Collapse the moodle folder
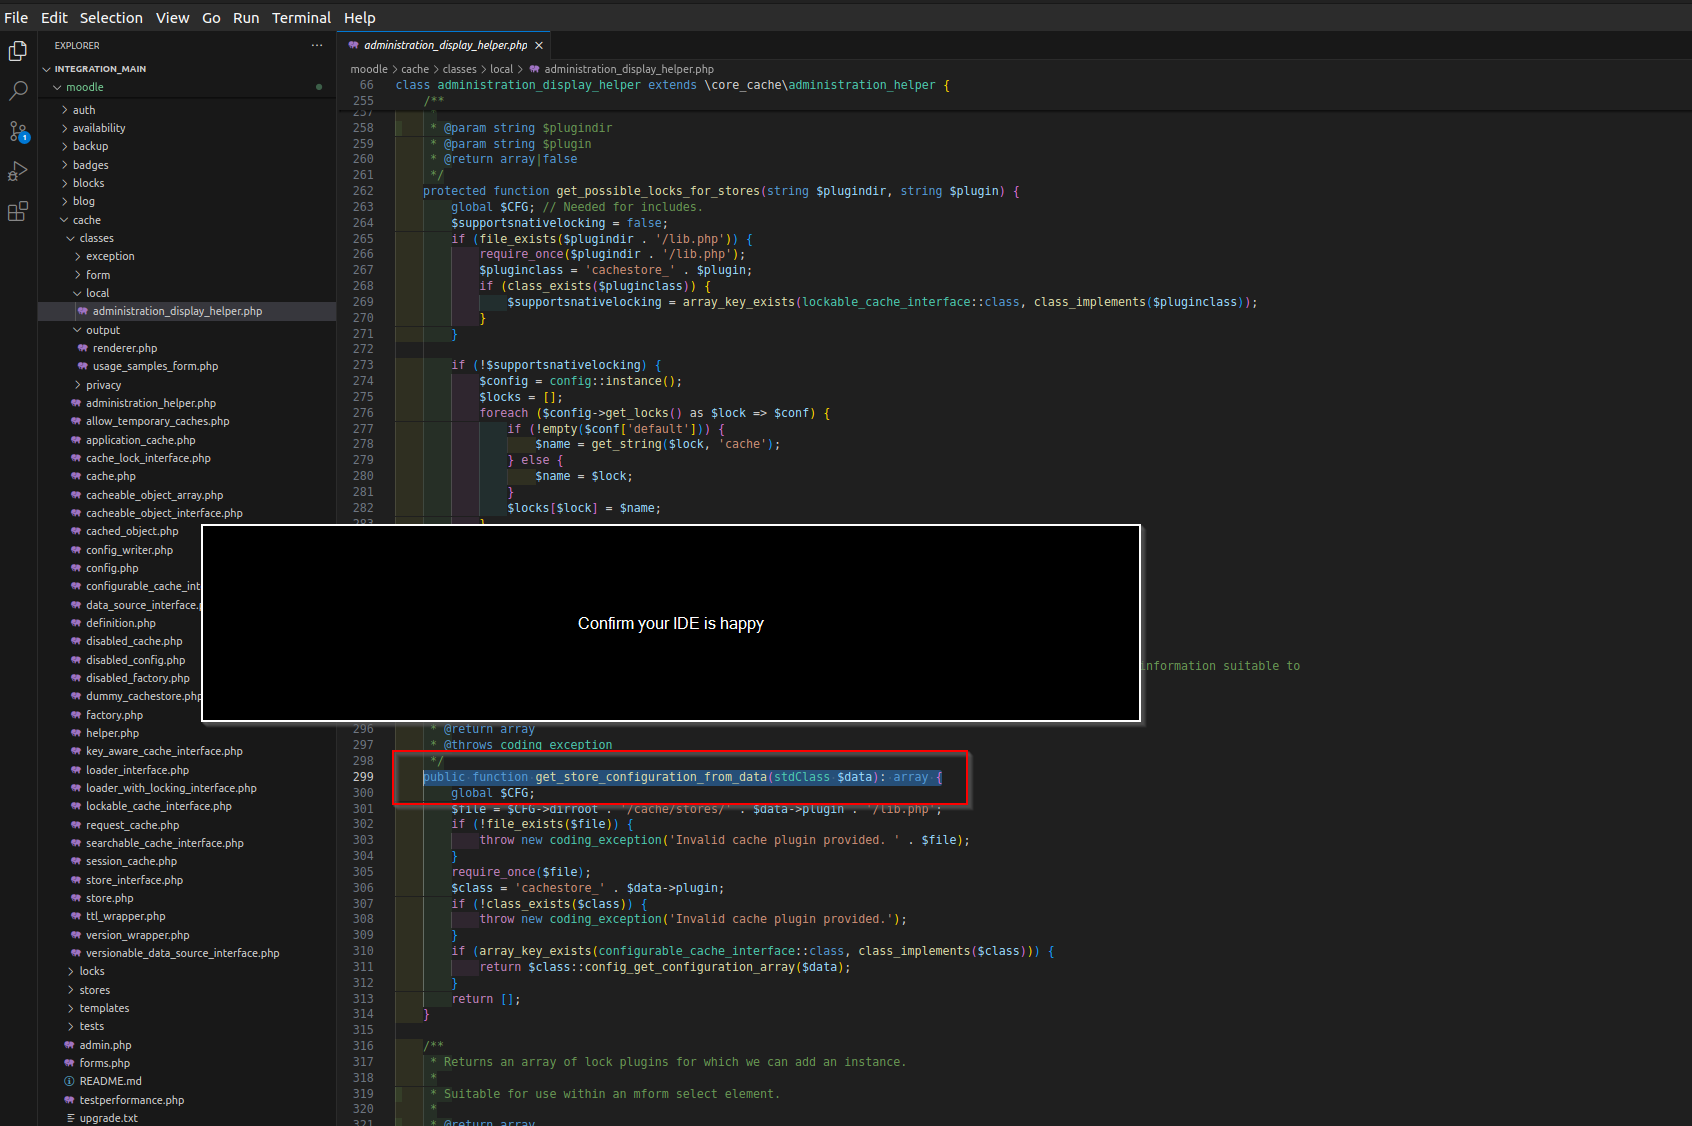The width and height of the screenshot is (1692, 1126). click(57, 87)
